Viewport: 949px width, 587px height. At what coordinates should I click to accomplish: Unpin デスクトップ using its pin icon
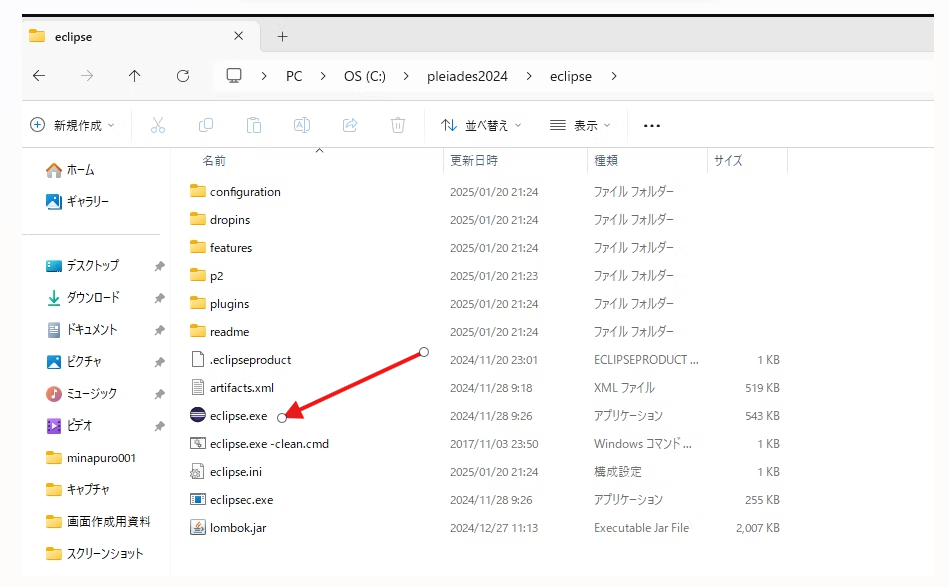tap(159, 266)
